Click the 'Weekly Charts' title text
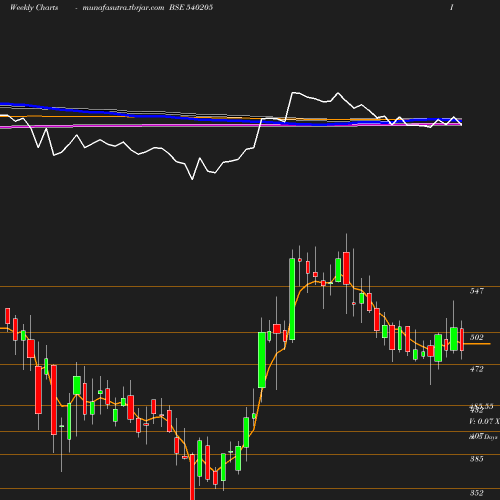The width and height of the screenshot is (500, 500). tap(34, 7)
